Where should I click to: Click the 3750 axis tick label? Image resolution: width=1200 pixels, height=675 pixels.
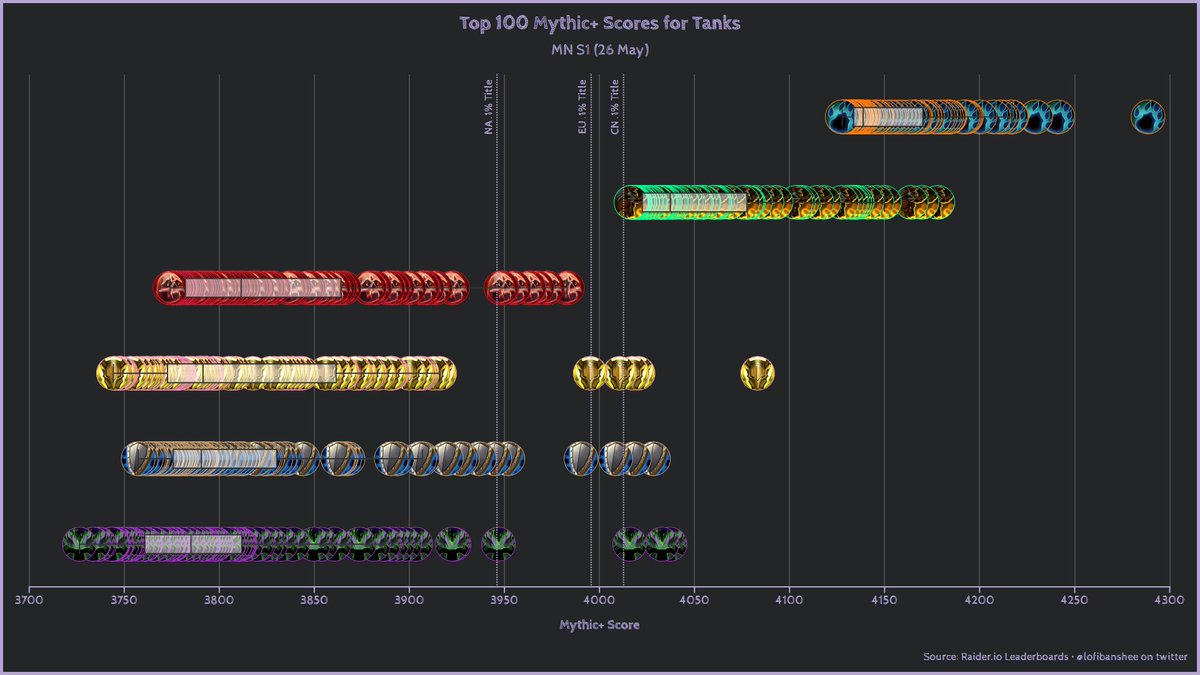[124, 599]
